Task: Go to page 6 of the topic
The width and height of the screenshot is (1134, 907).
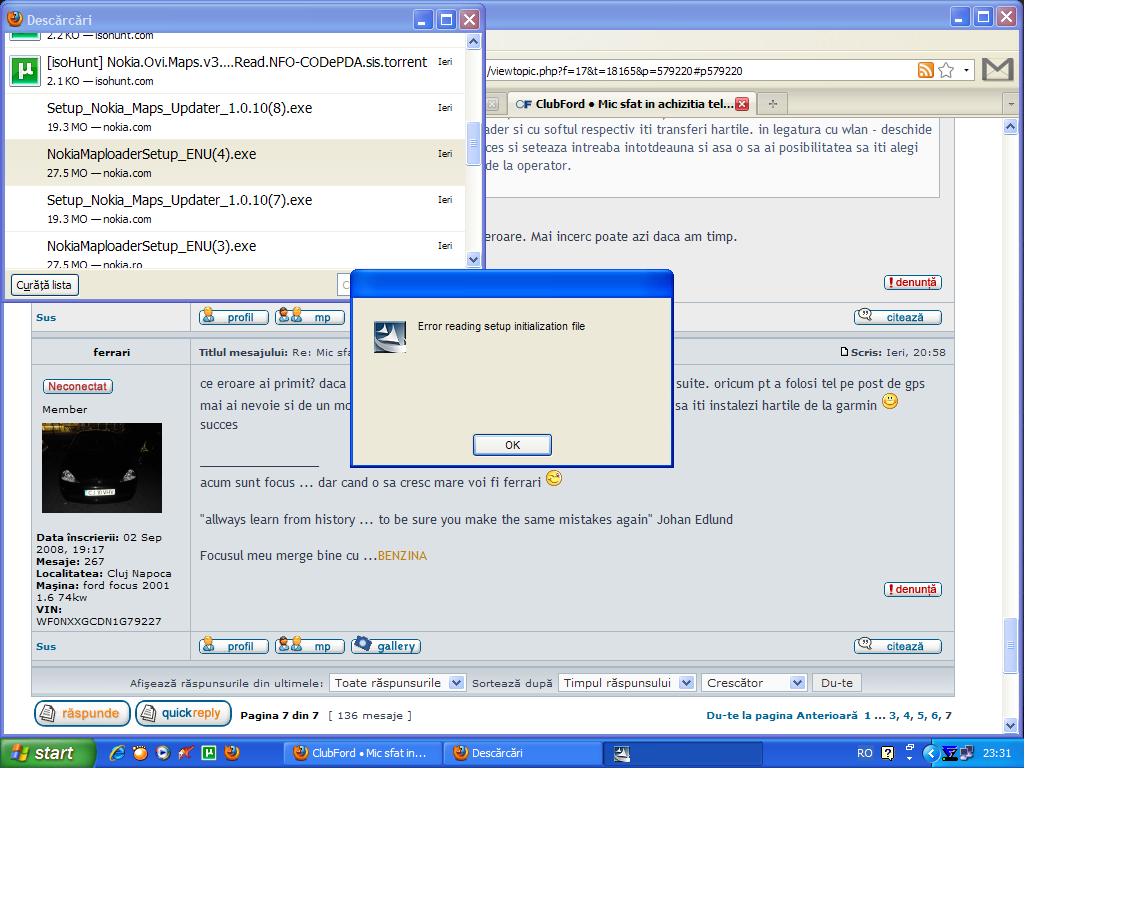Action: point(936,716)
